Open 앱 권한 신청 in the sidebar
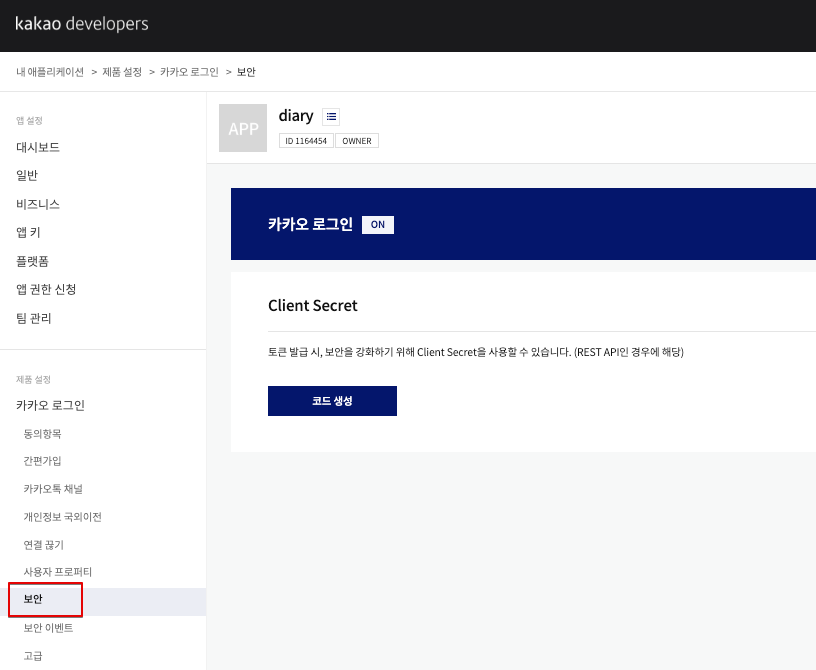Screen dimensions: 816x670 [46, 289]
